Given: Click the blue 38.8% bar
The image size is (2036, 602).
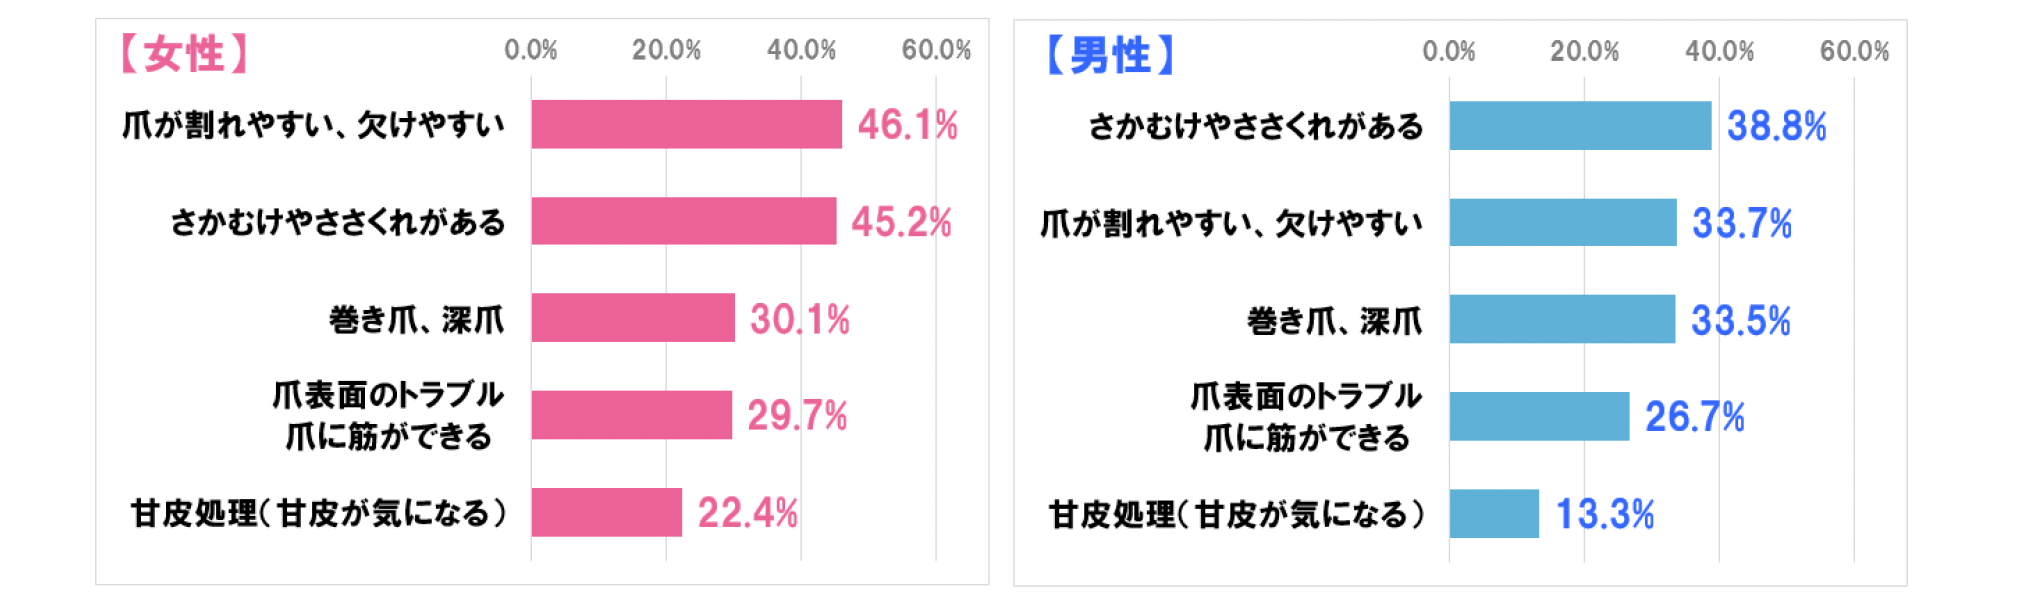Looking at the screenshot, I should [x=1580, y=126].
